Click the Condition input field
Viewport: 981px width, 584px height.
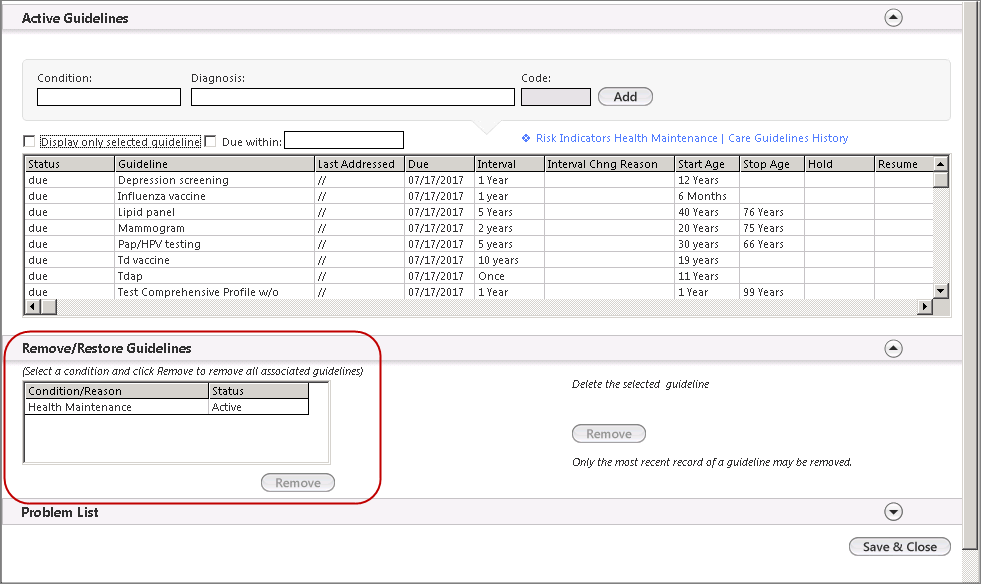[109, 97]
